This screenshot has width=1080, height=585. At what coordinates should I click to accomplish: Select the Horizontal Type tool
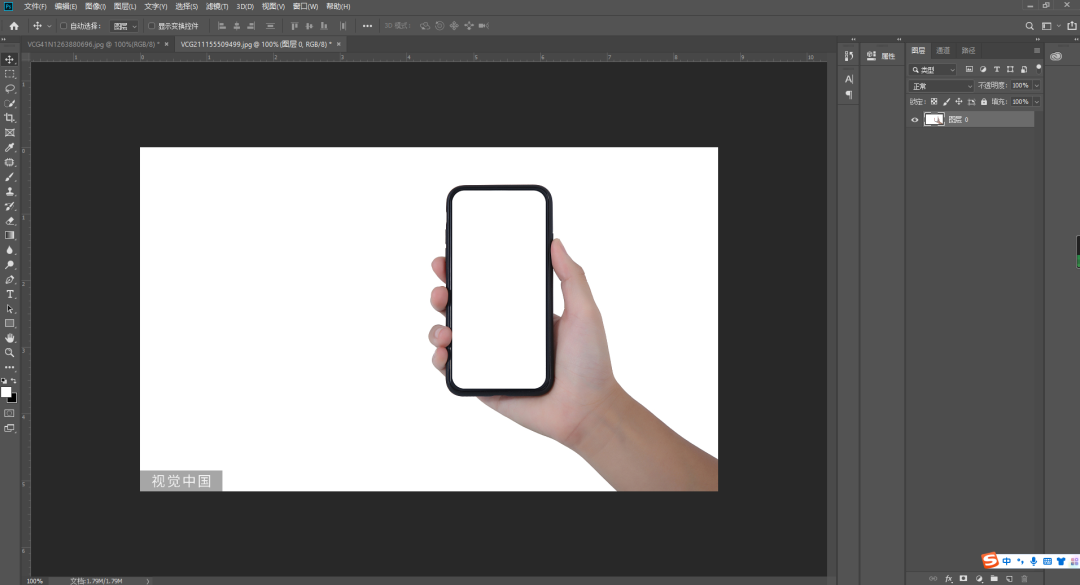point(10,294)
